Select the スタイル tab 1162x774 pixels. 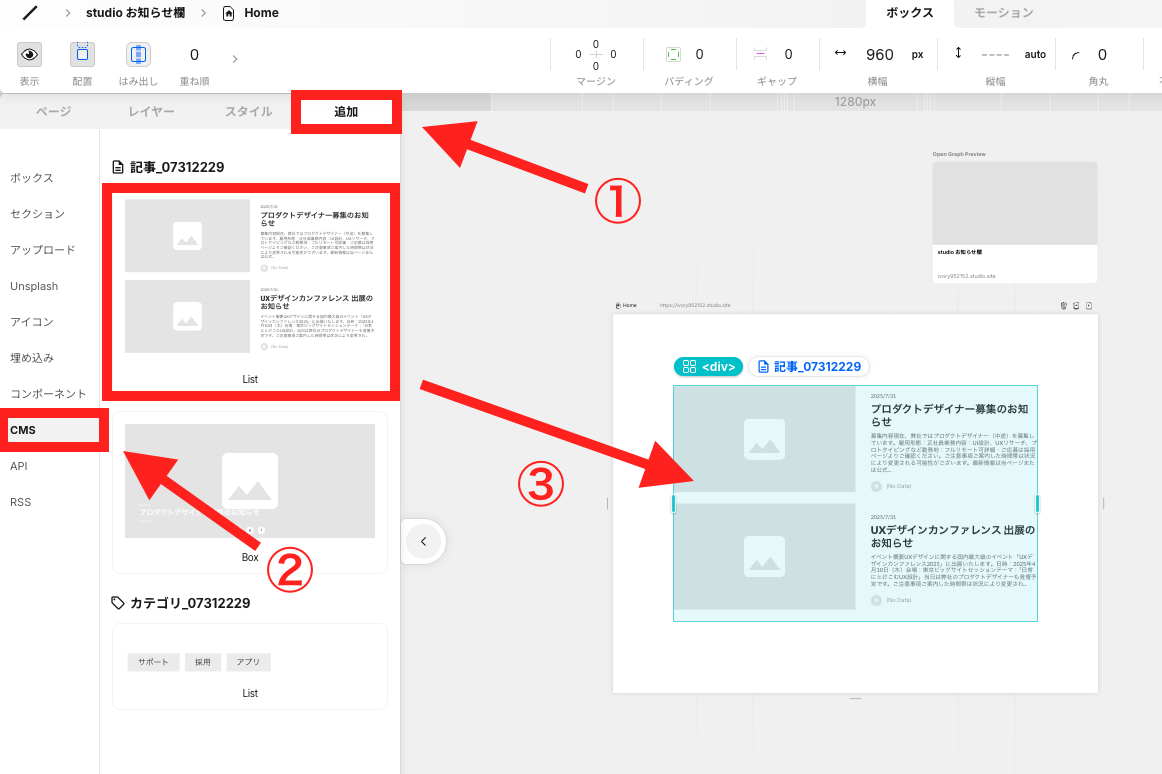pyautogui.click(x=248, y=112)
